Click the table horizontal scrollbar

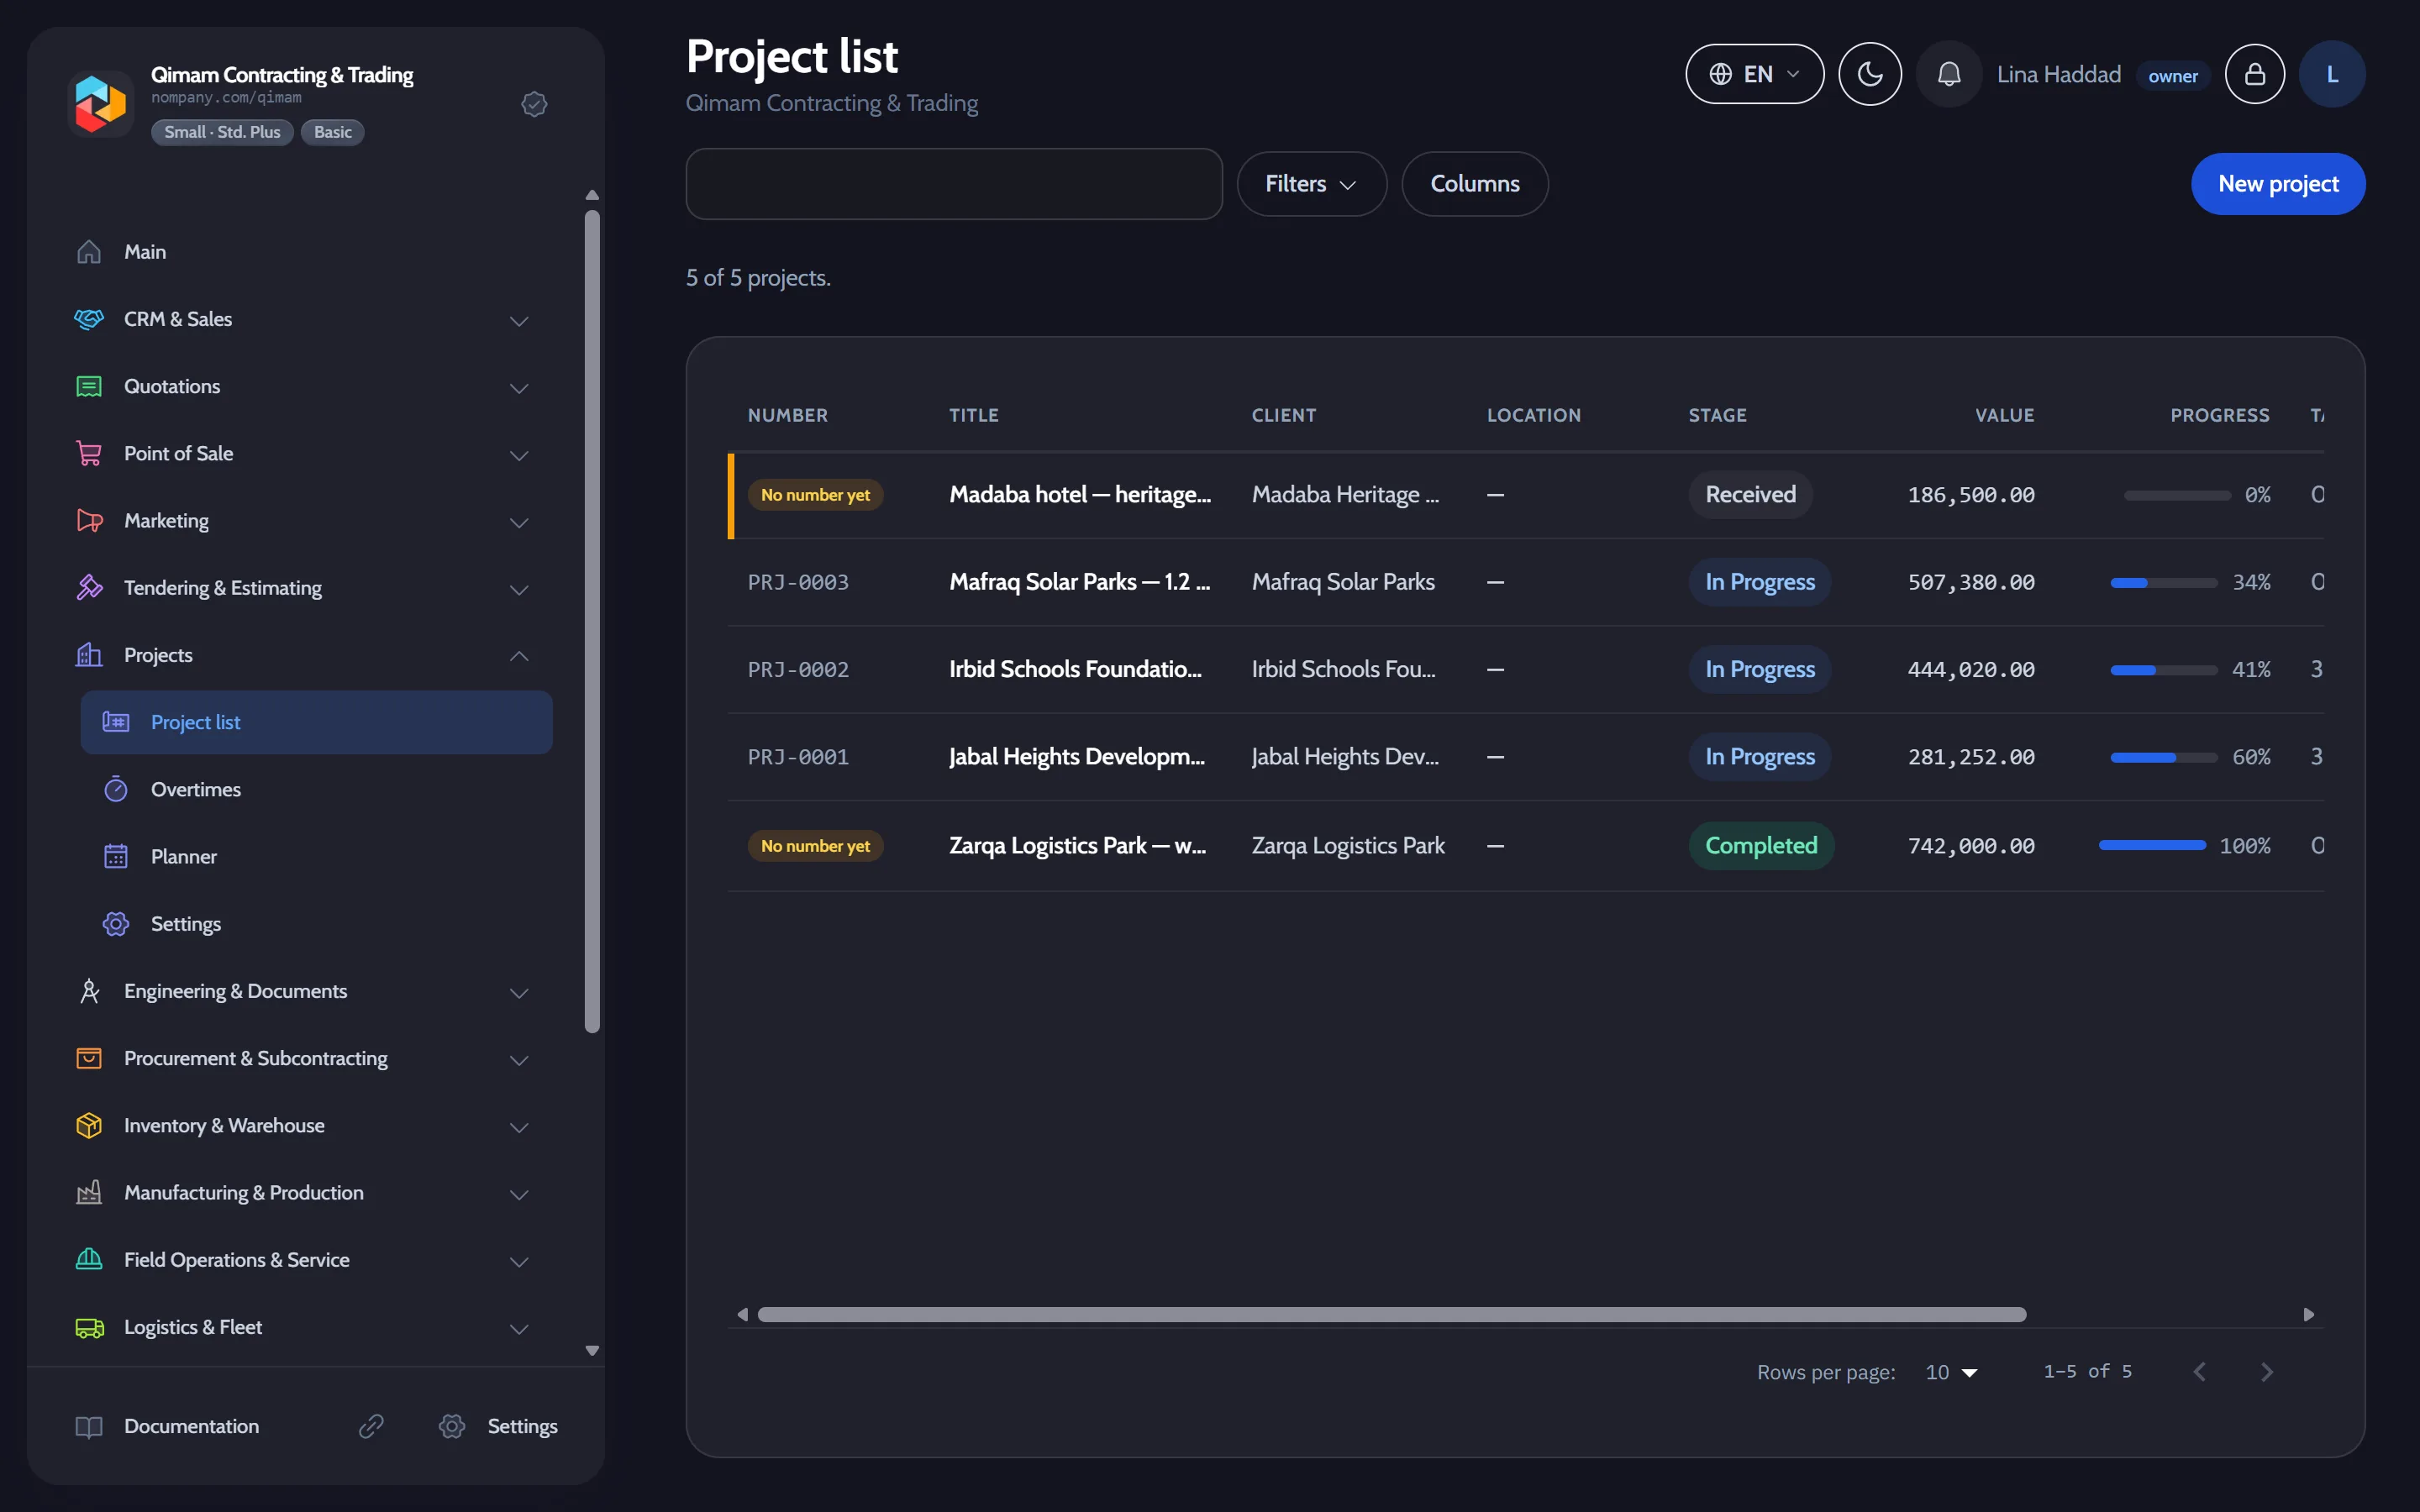tap(1392, 1314)
